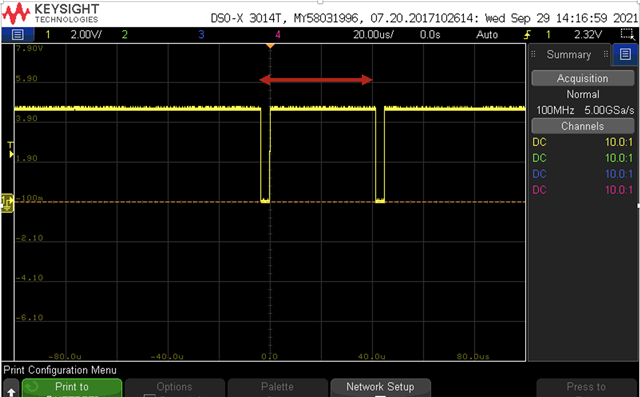This screenshot has height=397, width=640.
Task: Click the Summary panel left grip handle
Action: coord(533,54)
